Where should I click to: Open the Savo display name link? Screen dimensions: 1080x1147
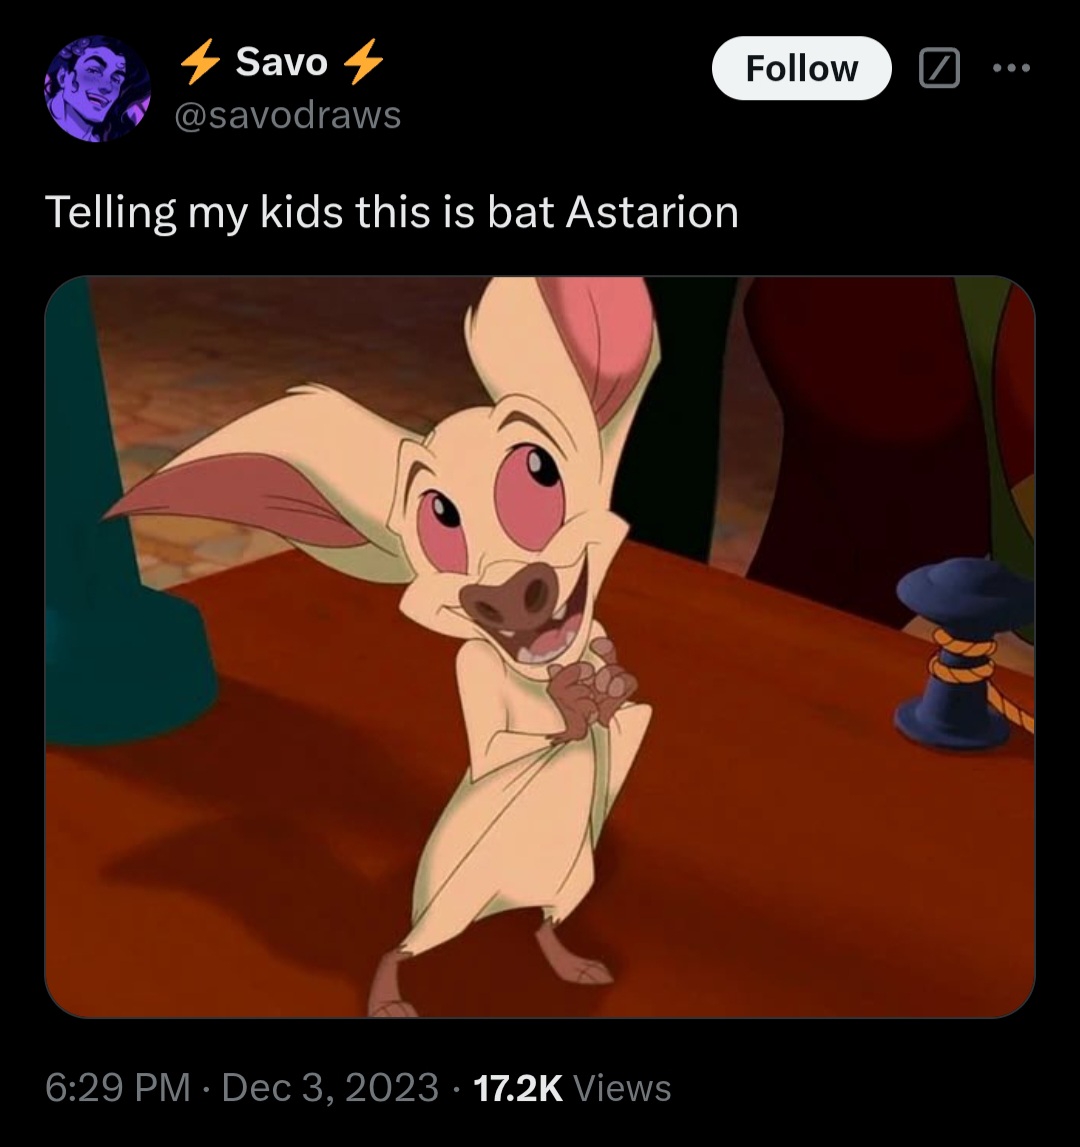(282, 61)
